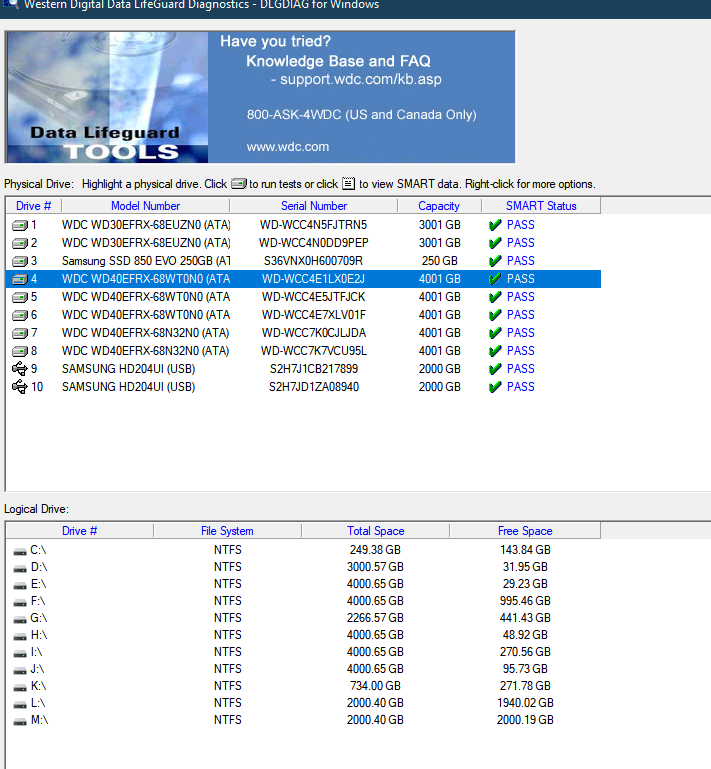Select serial number S2H7J1CB217899
Viewport: 711px width, 769px height.
[313, 369]
